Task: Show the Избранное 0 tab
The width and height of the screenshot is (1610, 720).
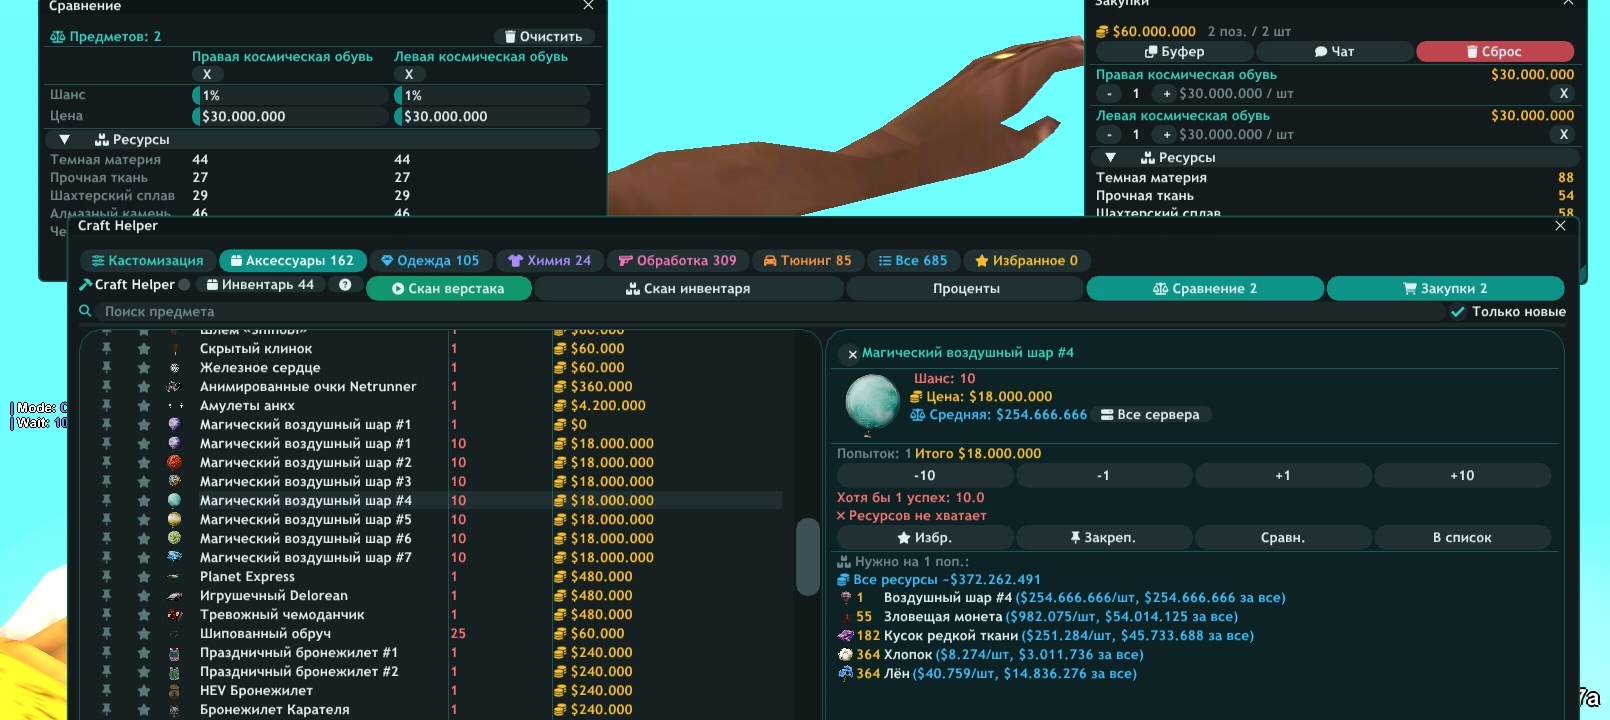Action: 1027,261
